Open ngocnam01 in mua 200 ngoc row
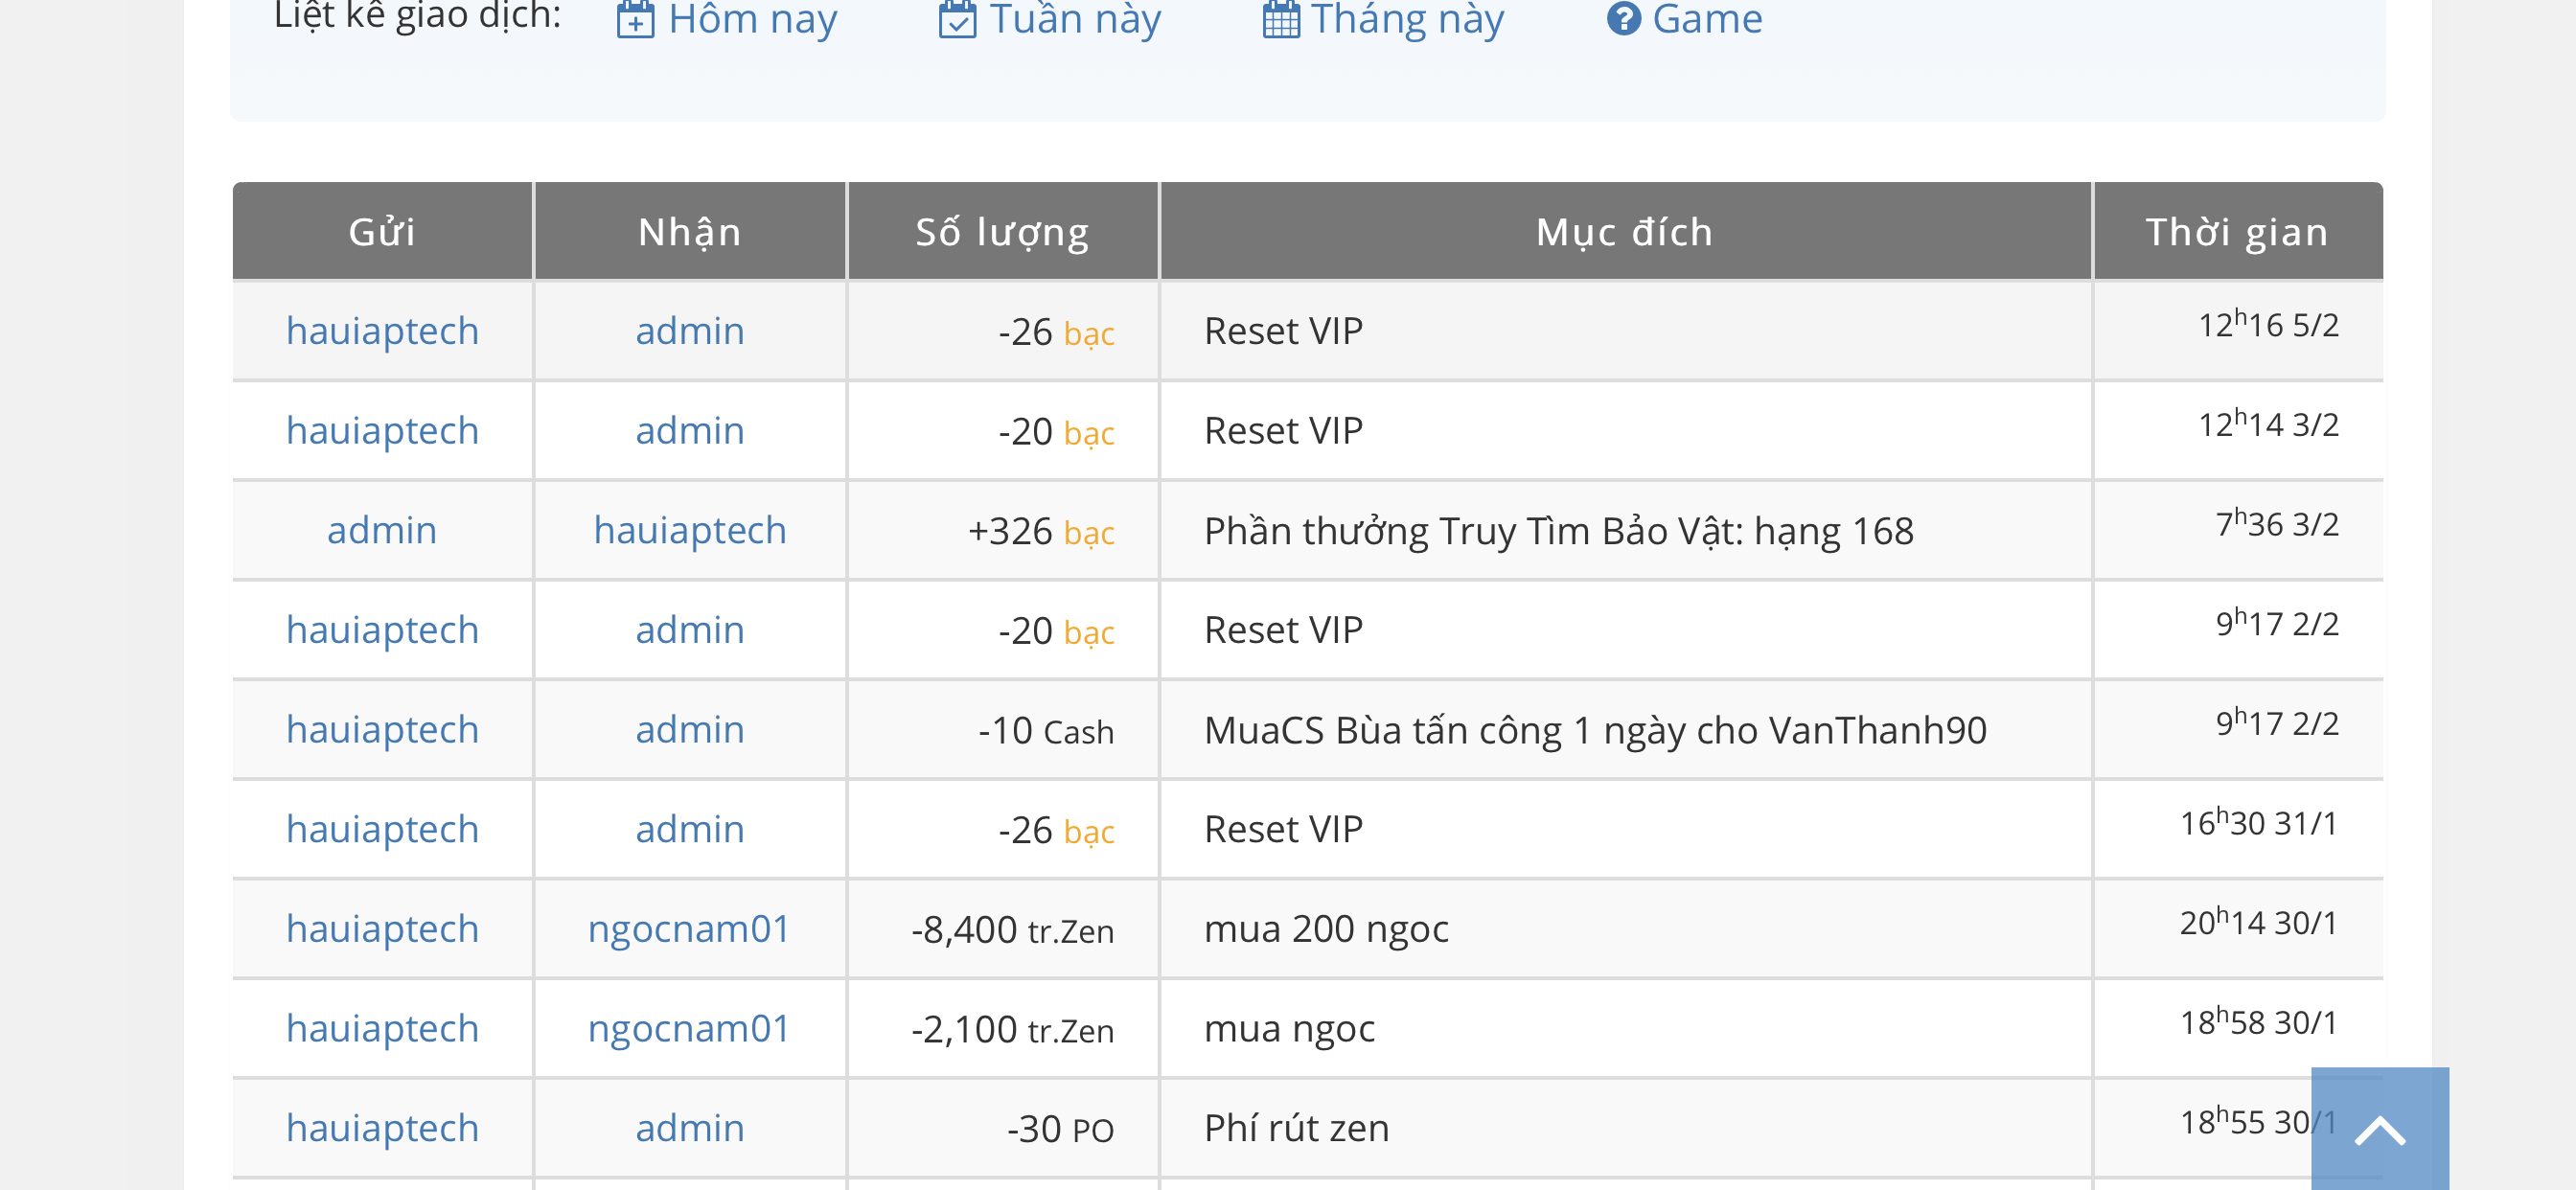Viewport: 2576px width, 1190px height. pyautogui.click(x=689, y=929)
